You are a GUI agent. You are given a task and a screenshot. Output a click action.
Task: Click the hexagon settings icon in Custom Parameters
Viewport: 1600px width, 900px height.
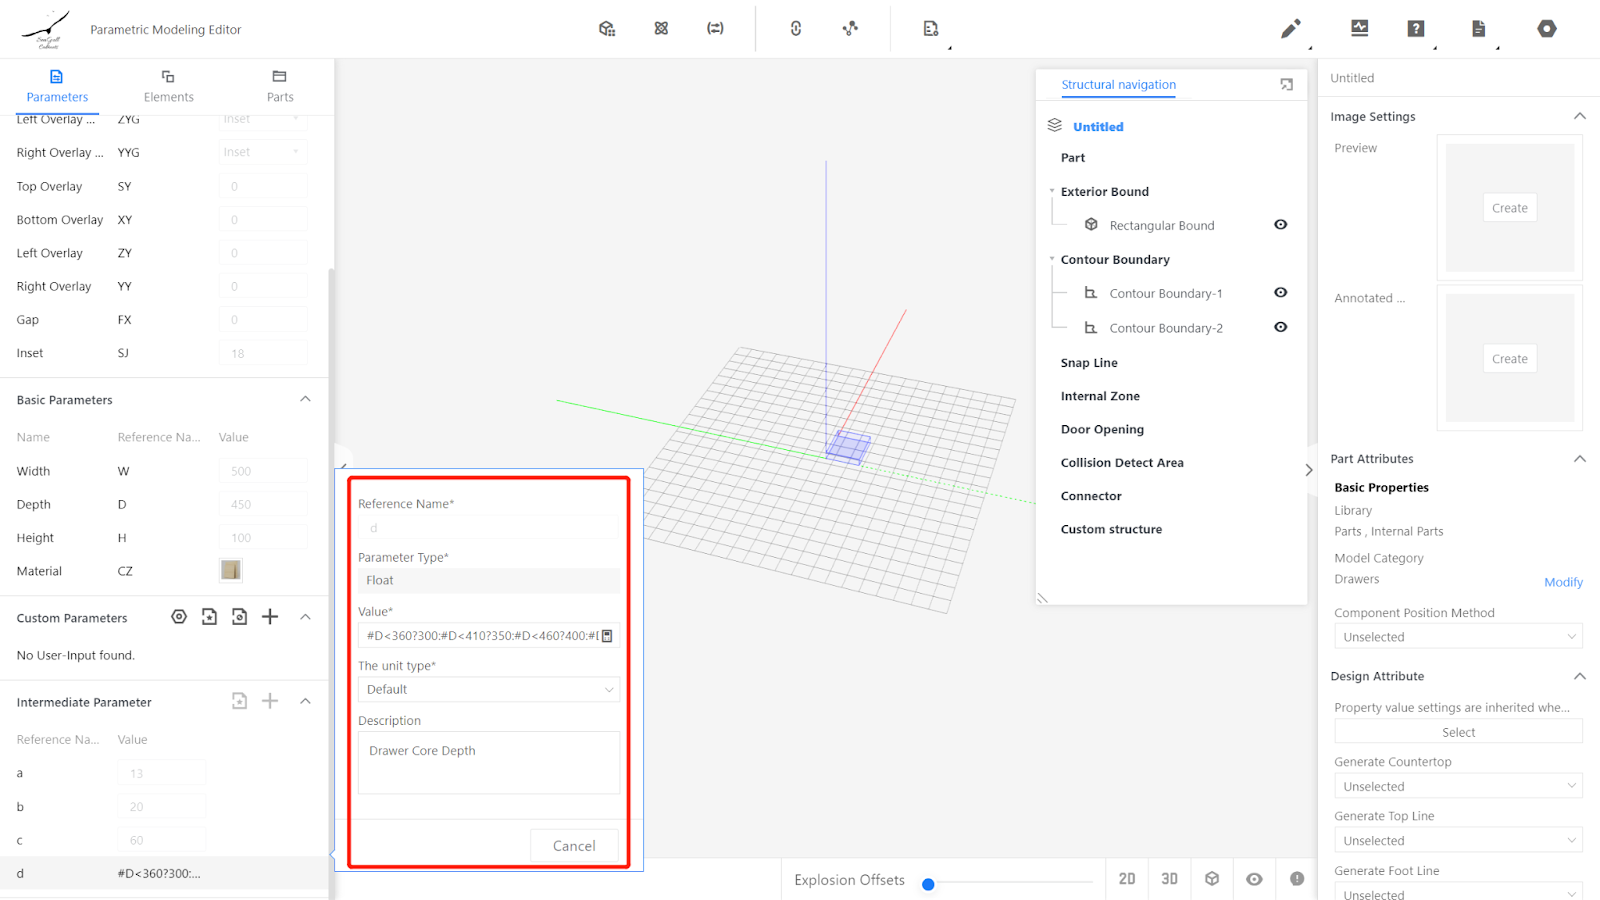pyautogui.click(x=179, y=617)
